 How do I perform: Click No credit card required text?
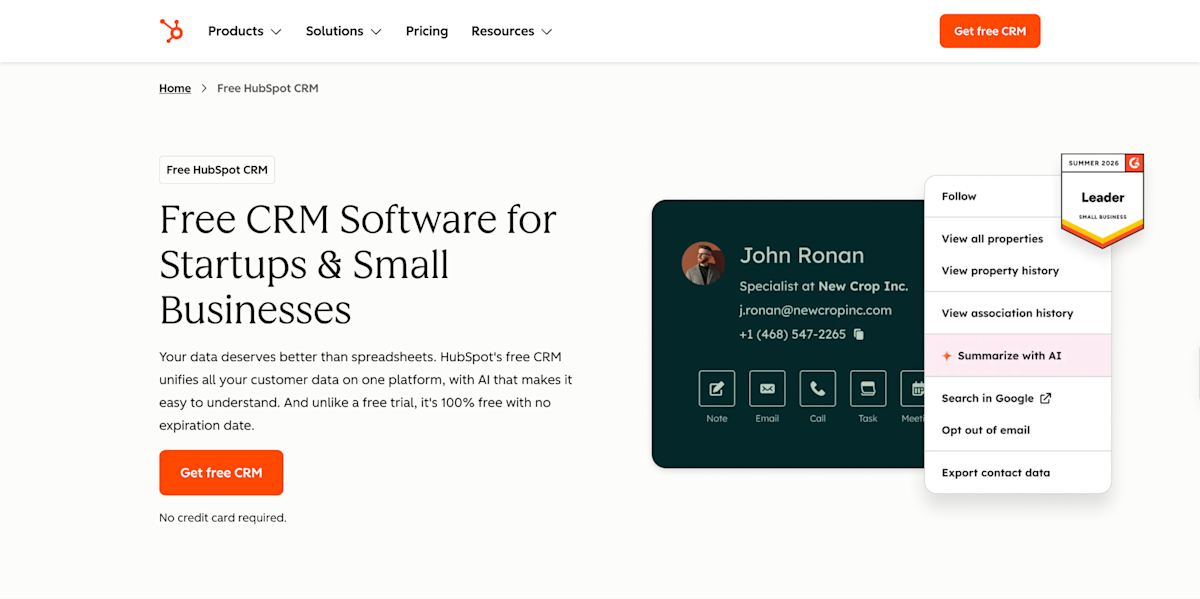click(x=223, y=518)
